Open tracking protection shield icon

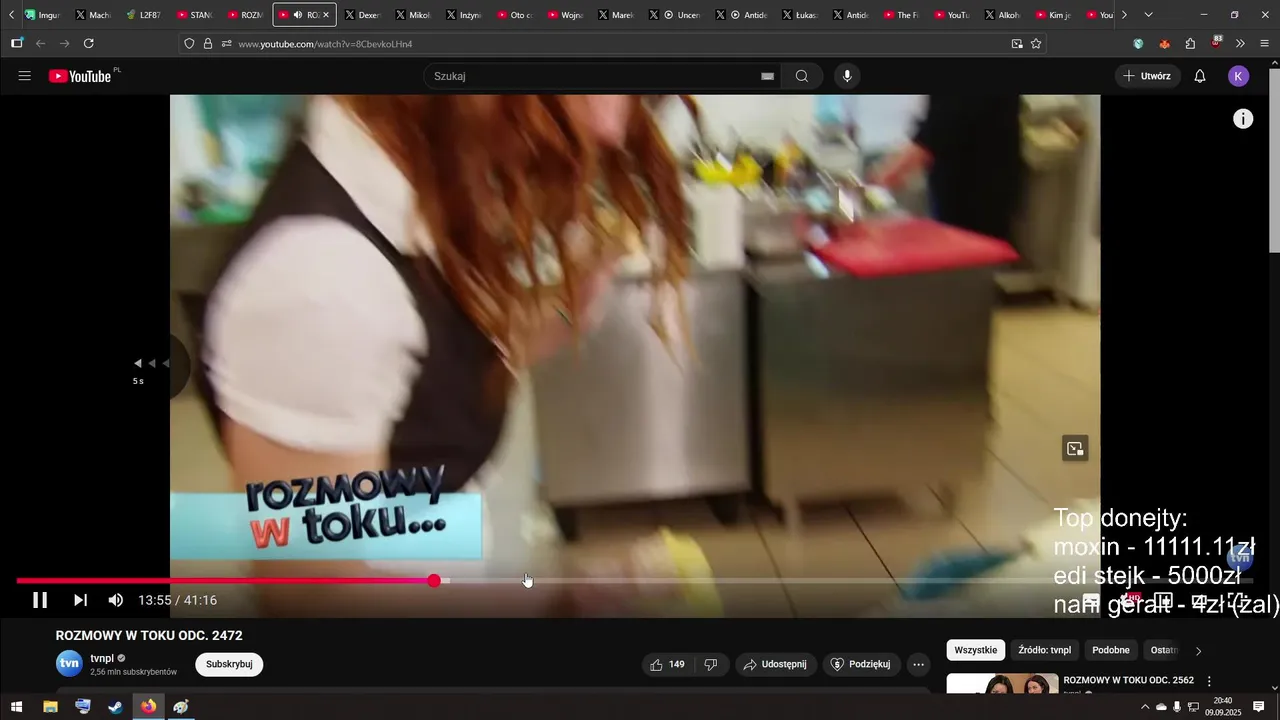189,44
